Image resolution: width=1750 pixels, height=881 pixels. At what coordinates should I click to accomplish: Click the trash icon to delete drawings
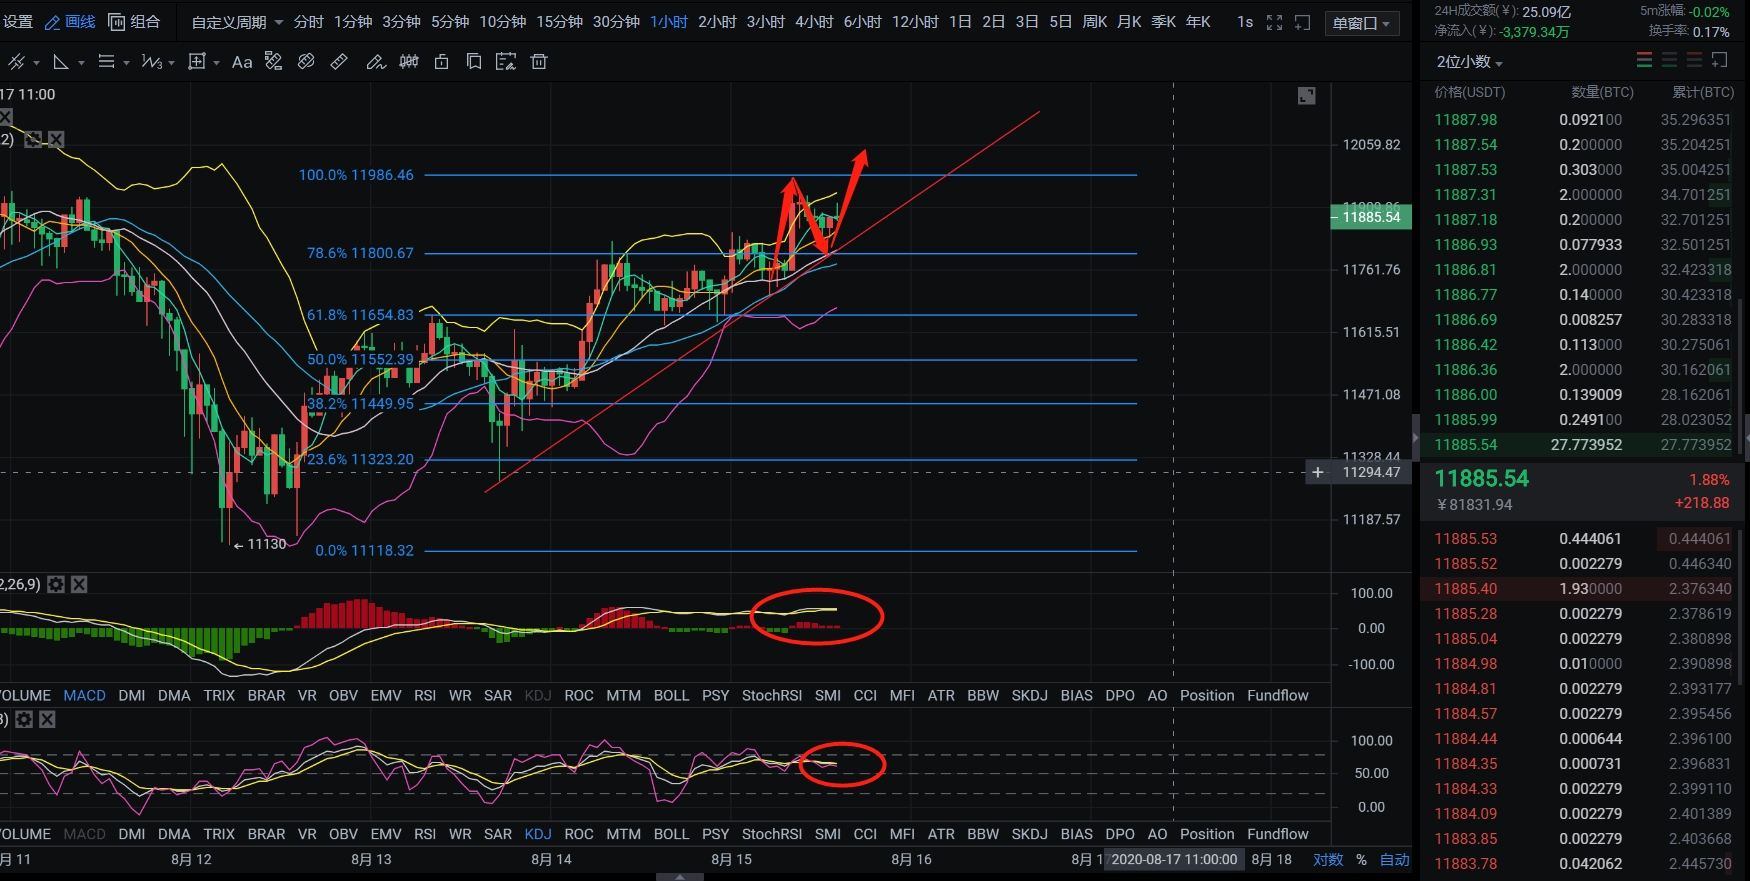coord(539,62)
